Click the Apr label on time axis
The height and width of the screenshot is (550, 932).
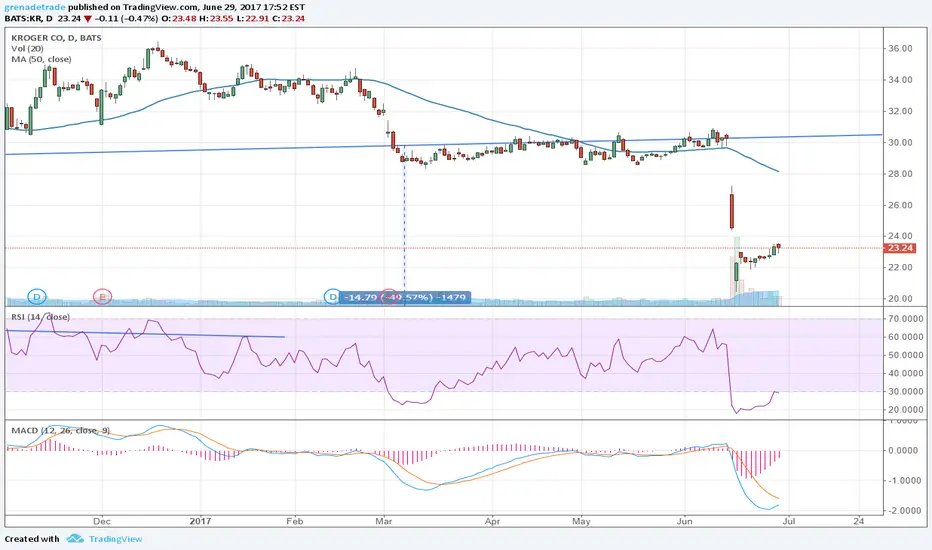click(492, 521)
